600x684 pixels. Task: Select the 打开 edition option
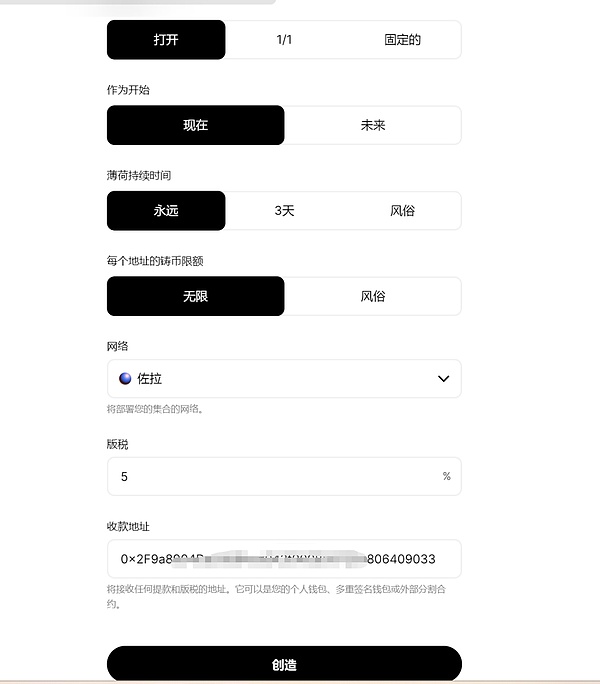(x=166, y=40)
